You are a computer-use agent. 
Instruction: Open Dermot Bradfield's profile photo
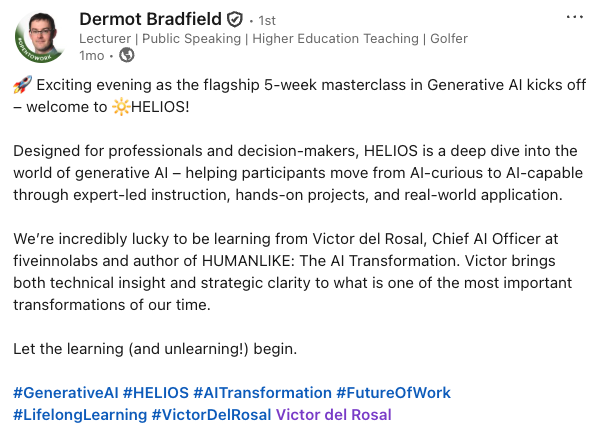point(40,35)
